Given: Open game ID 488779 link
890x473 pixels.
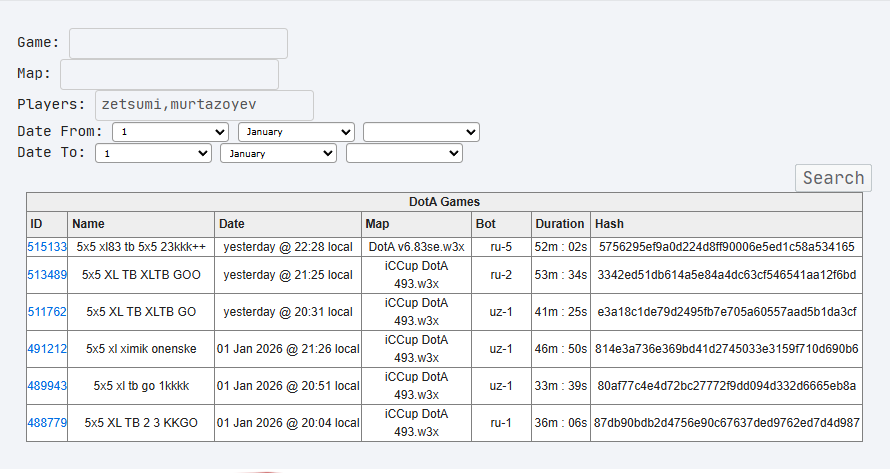Looking at the screenshot, I should point(47,423).
